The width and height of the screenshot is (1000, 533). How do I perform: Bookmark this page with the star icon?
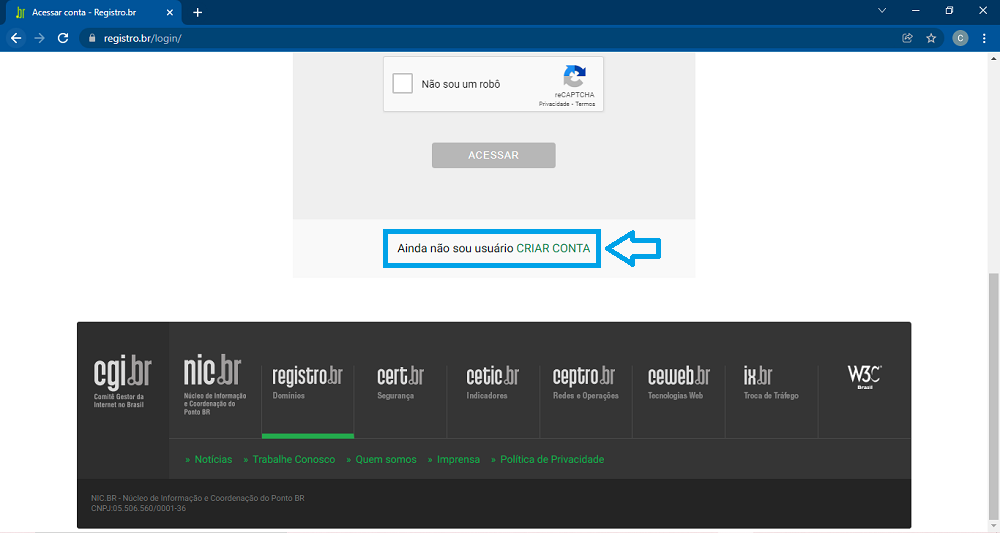[931, 38]
